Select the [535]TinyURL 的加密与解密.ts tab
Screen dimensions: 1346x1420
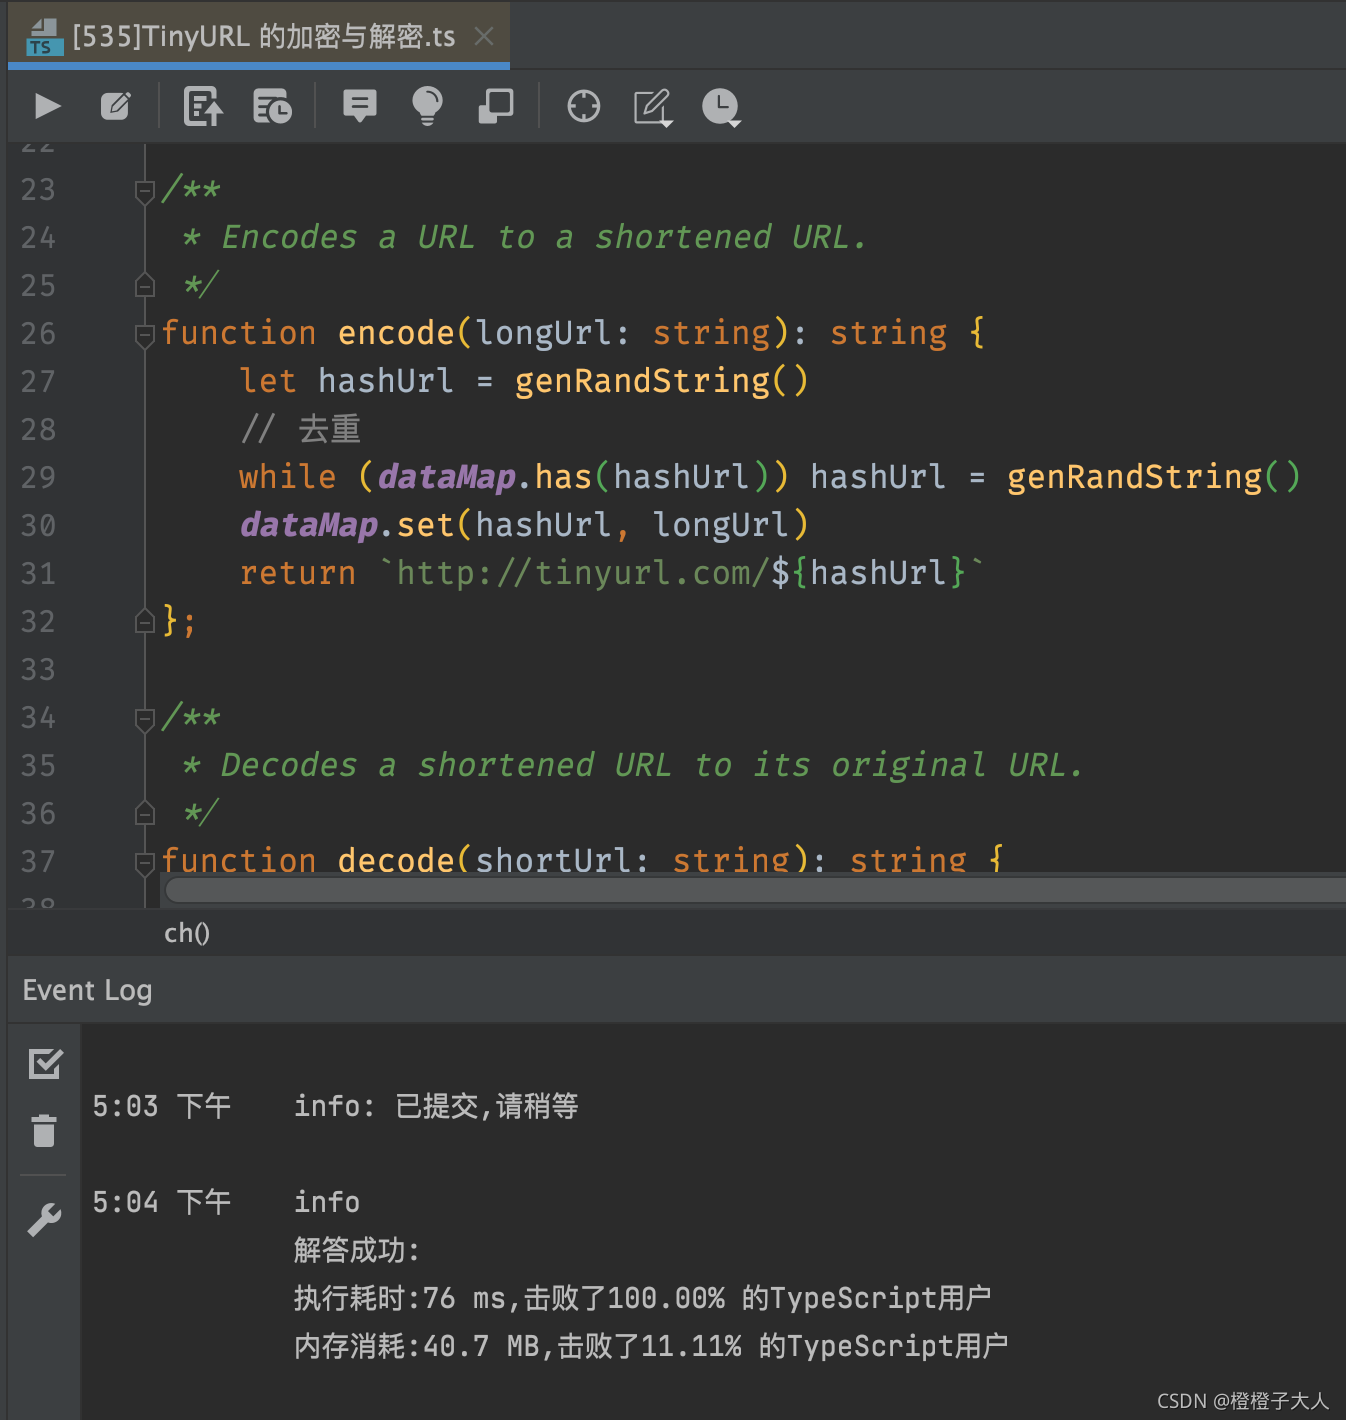(259, 36)
